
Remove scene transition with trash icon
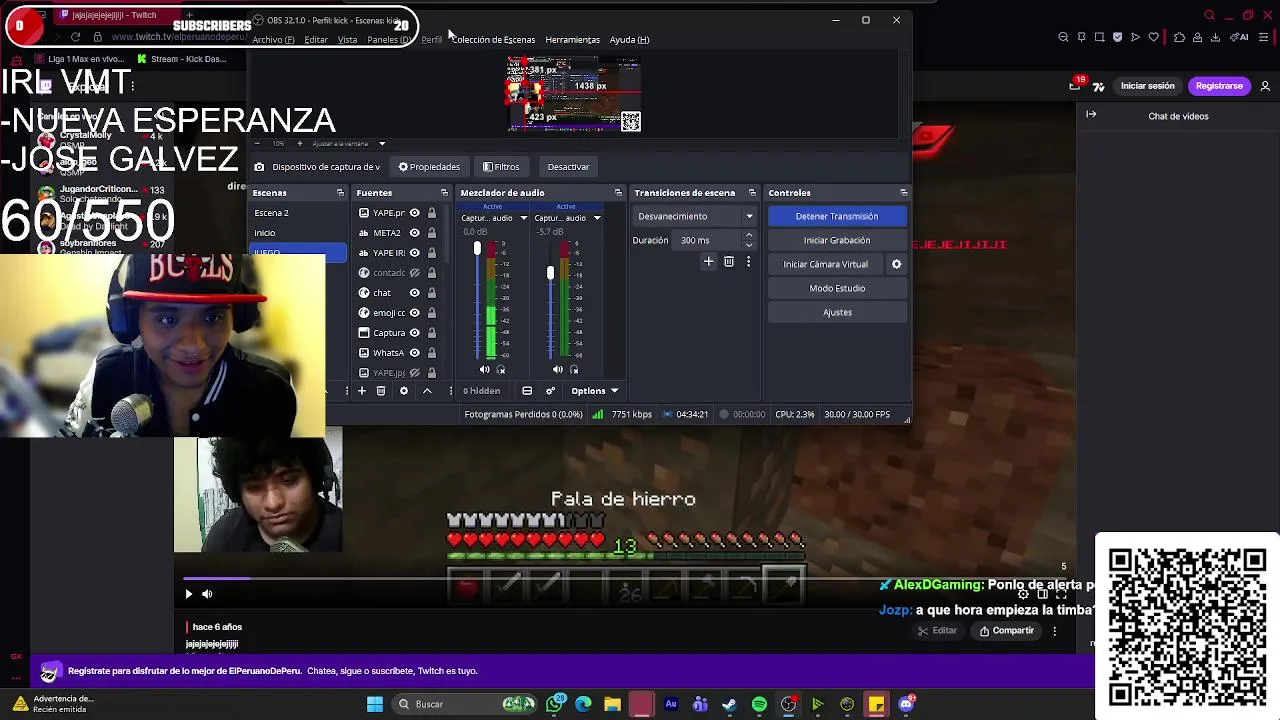(729, 262)
